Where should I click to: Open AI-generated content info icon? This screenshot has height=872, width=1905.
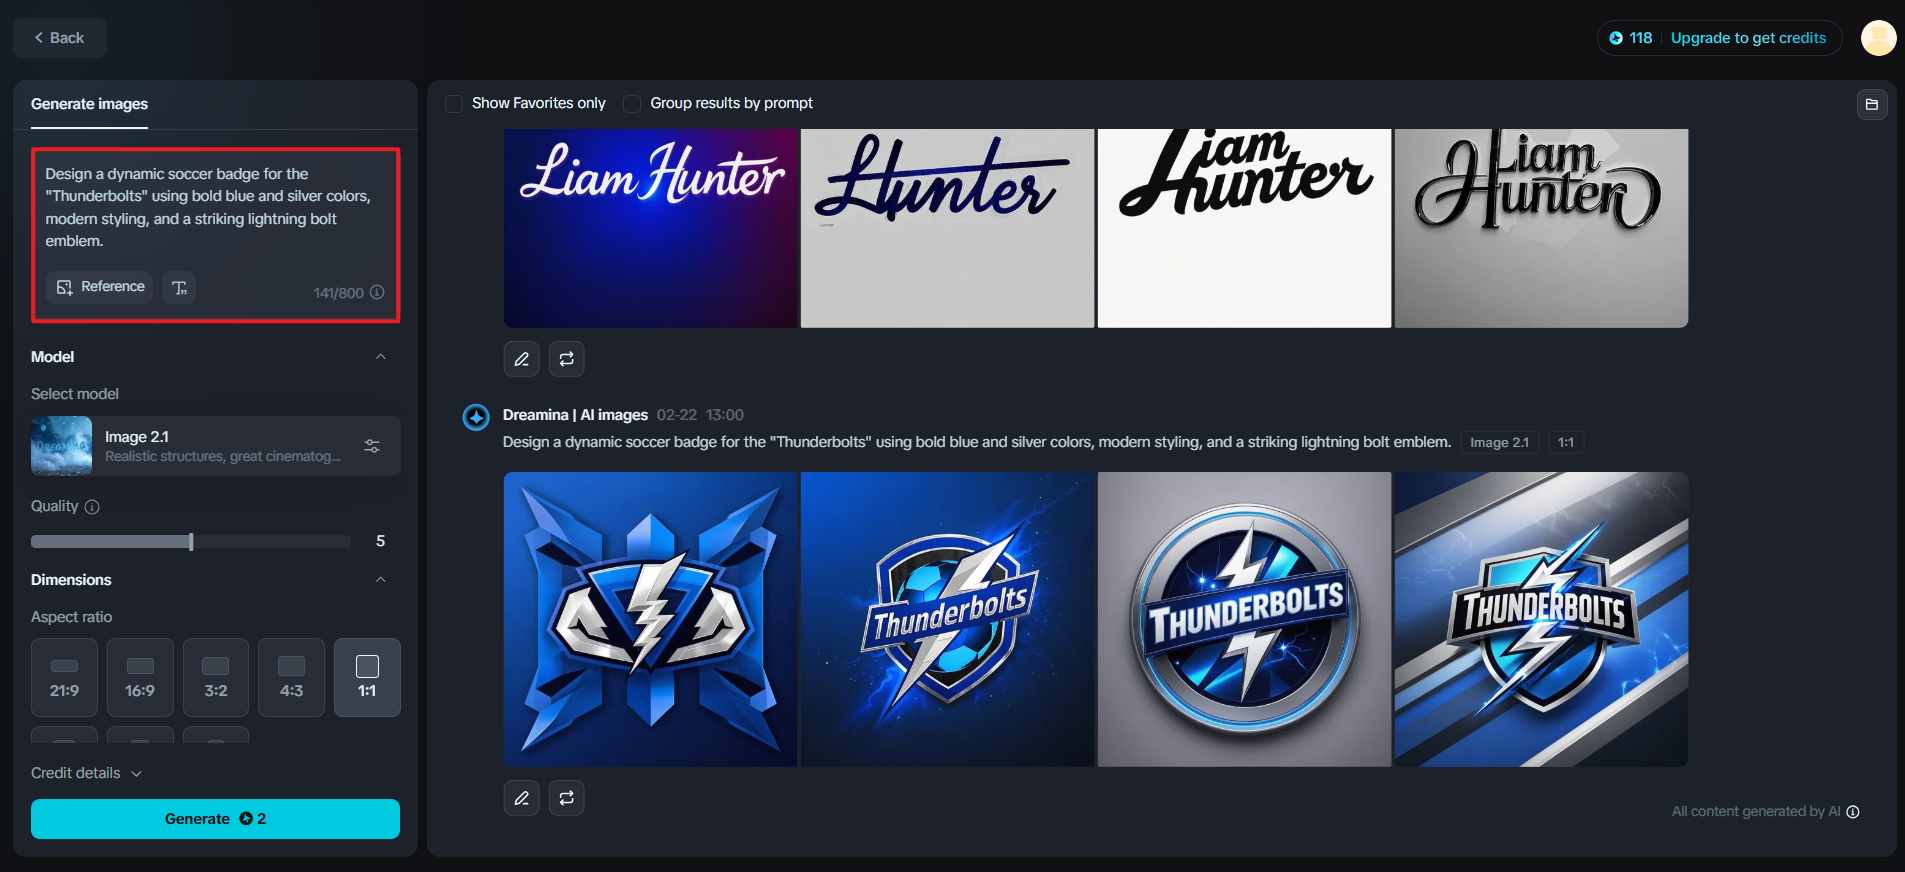click(x=1853, y=812)
